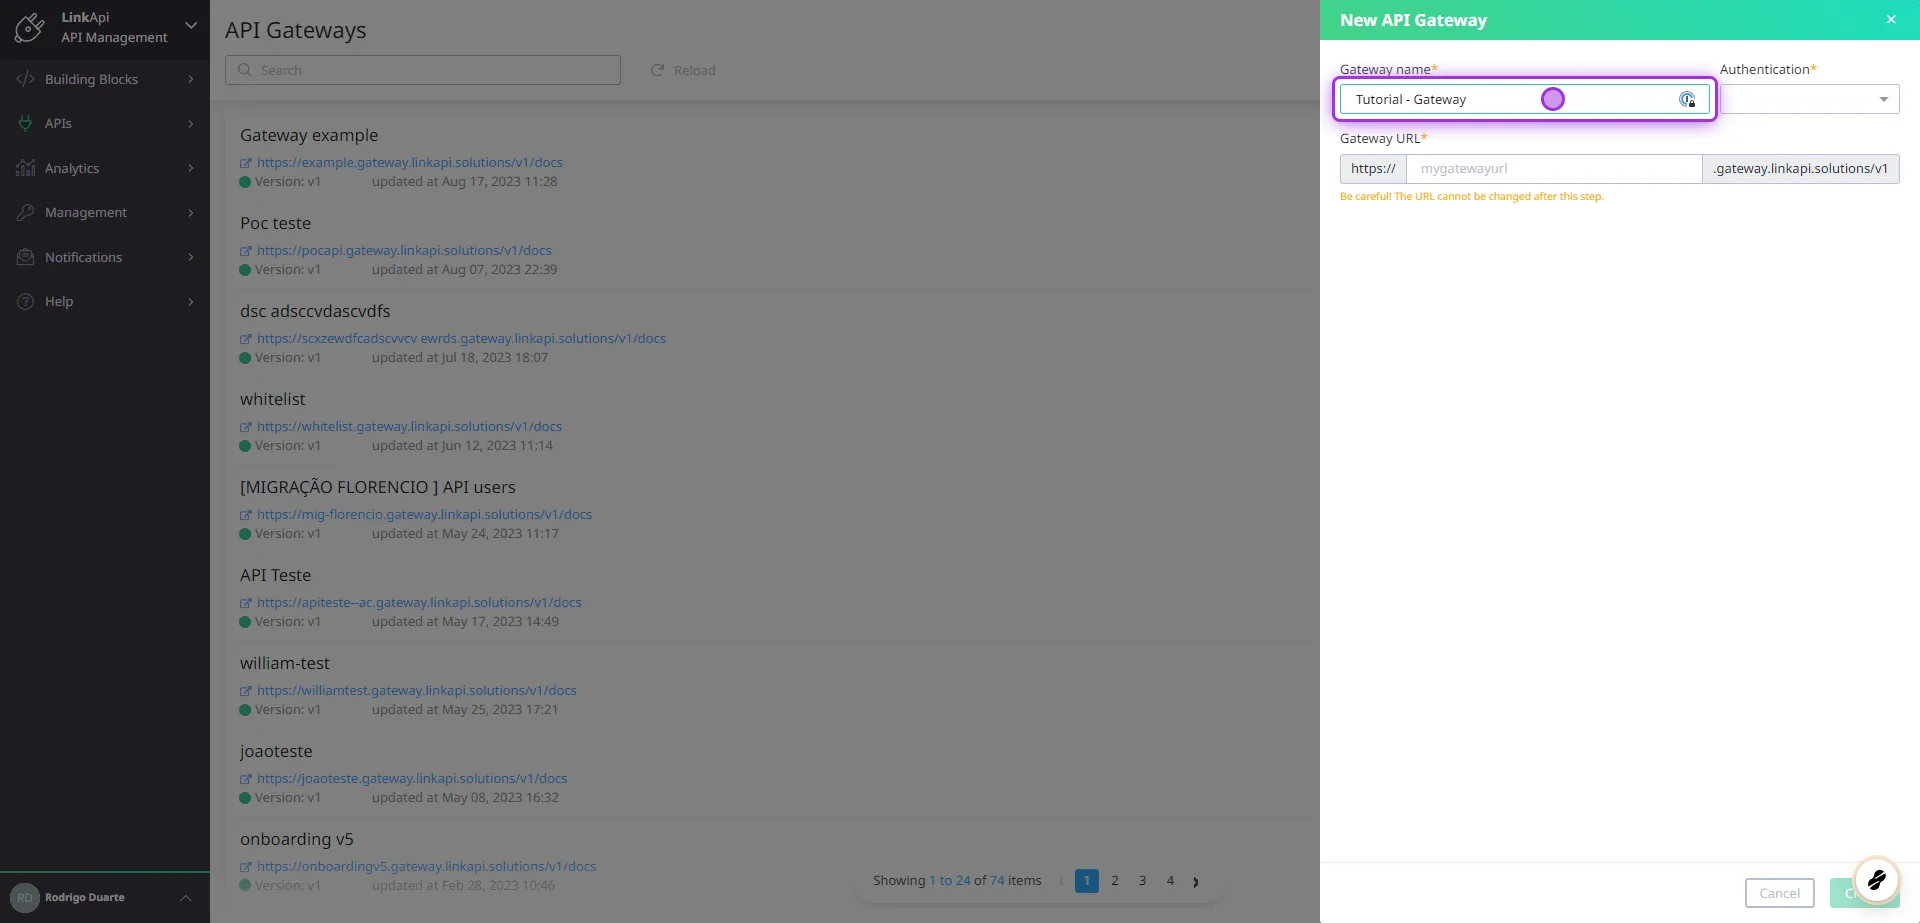Go to results page 2
This screenshot has height=923, width=1920.
[x=1115, y=881]
